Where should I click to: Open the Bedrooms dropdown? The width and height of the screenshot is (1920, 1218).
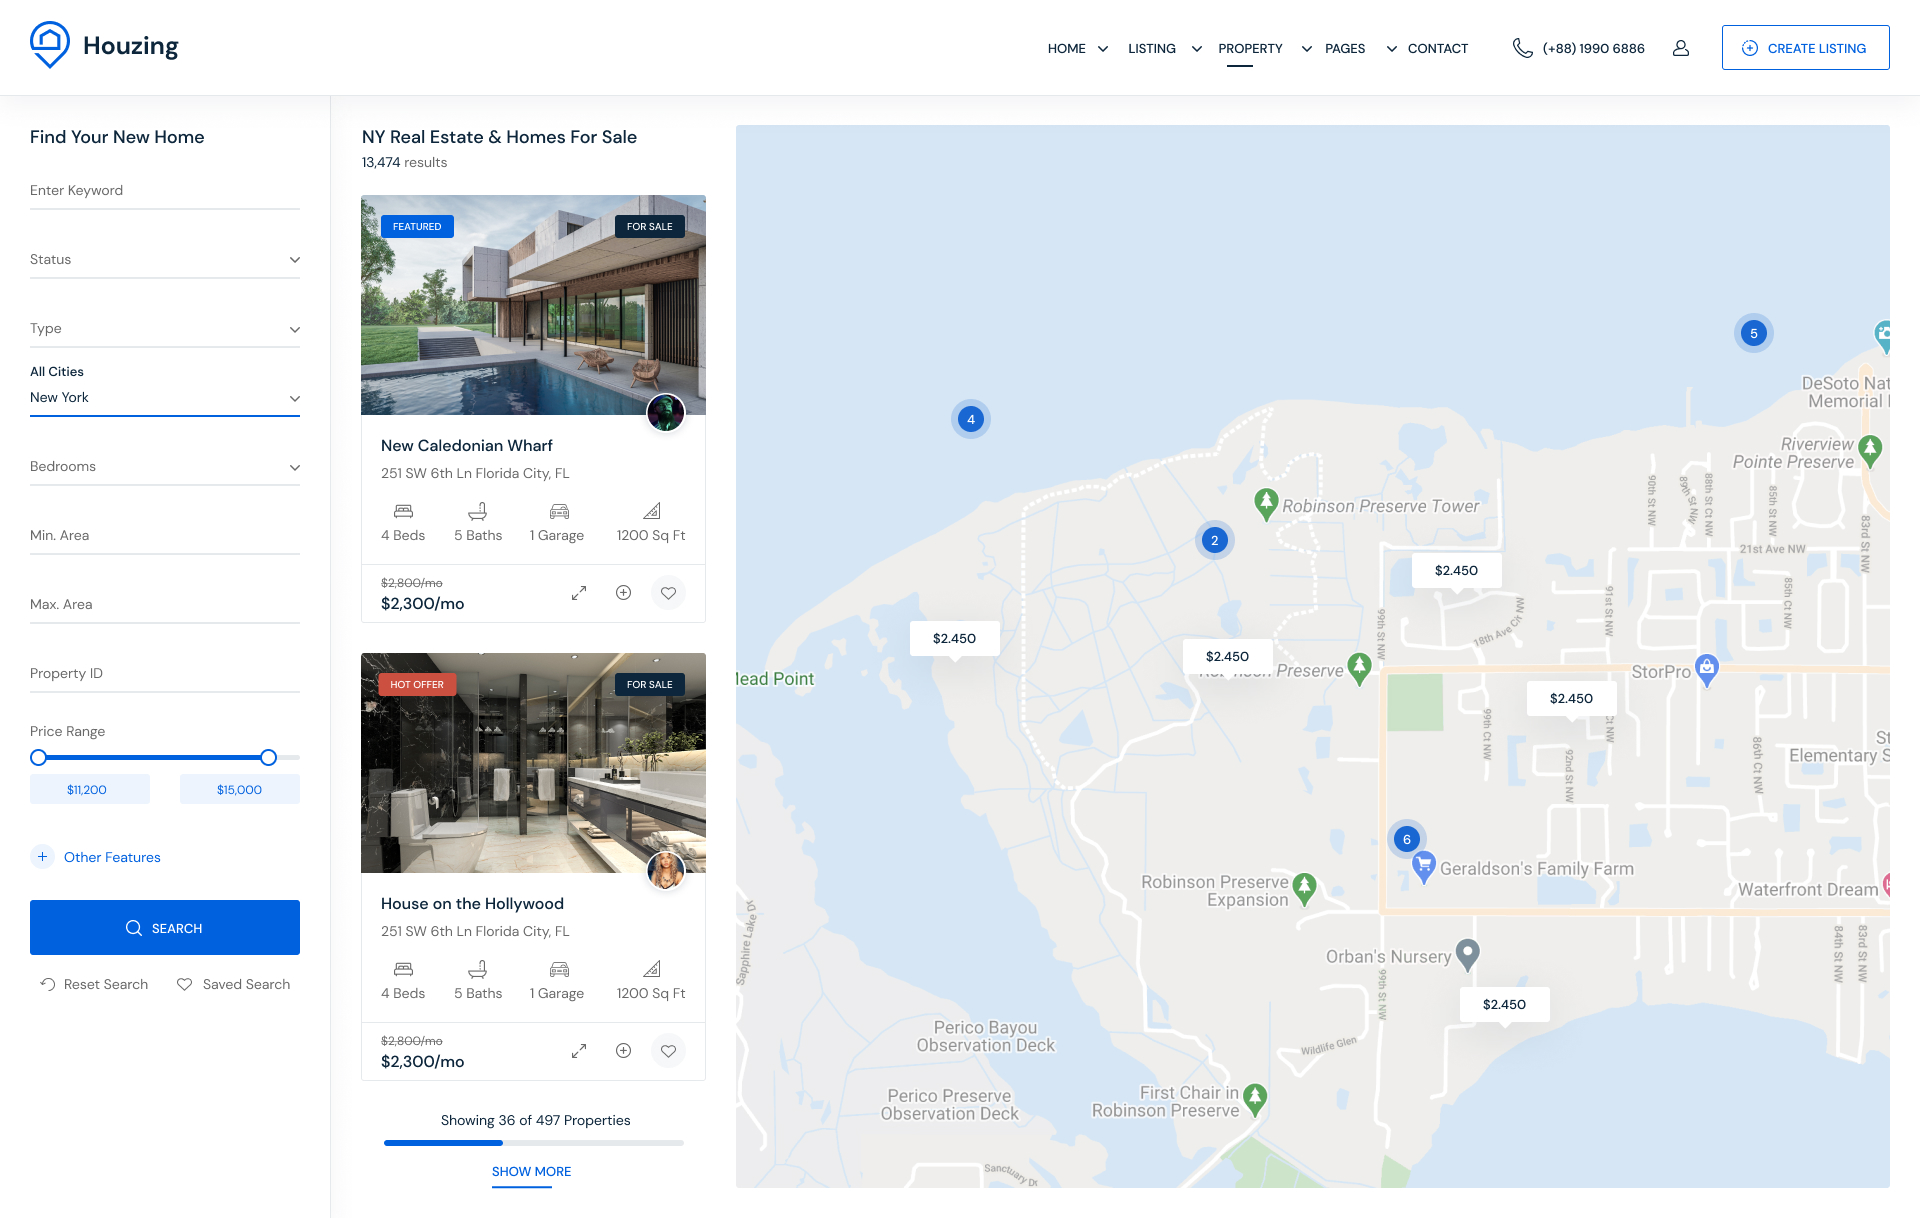164,467
